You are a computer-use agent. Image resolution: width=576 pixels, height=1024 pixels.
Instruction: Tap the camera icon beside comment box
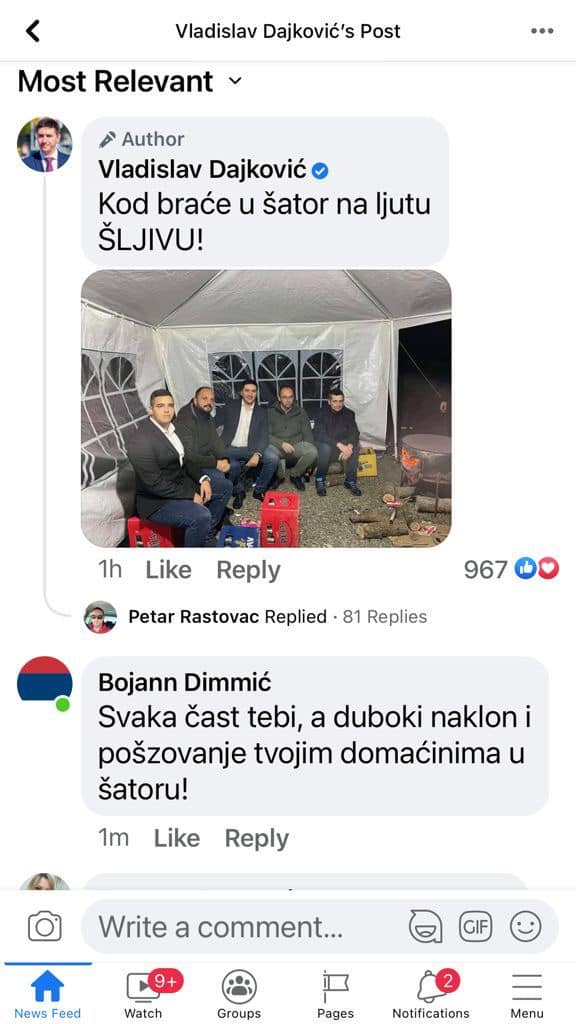point(44,927)
